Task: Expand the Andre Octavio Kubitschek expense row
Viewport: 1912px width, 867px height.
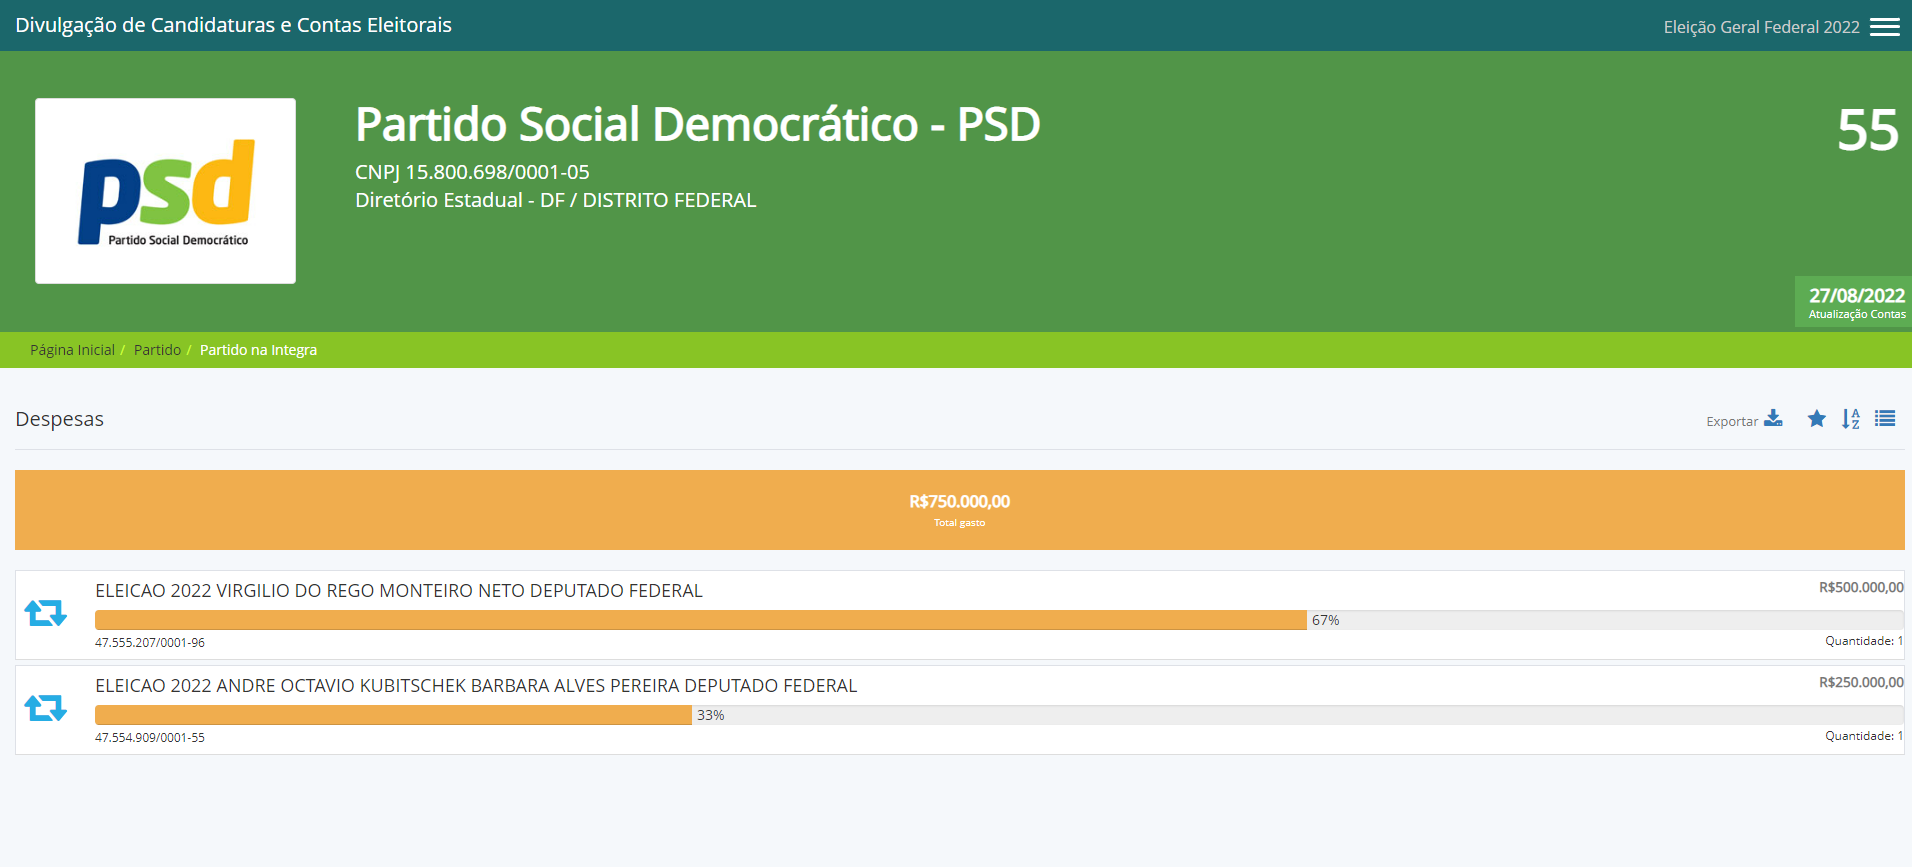Action: pyautogui.click(x=476, y=686)
